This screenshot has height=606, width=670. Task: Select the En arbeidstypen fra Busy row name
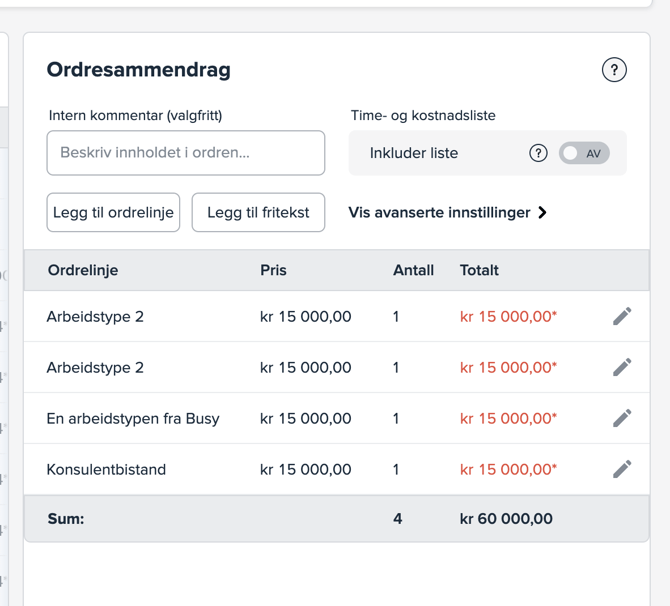(133, 418)
